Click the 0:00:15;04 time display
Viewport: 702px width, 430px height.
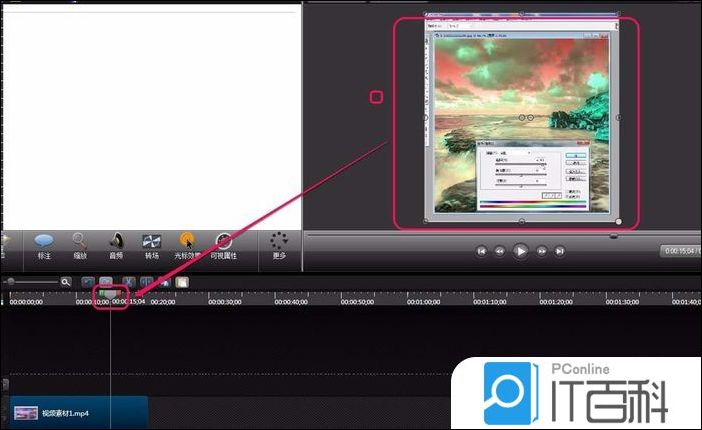679,251
